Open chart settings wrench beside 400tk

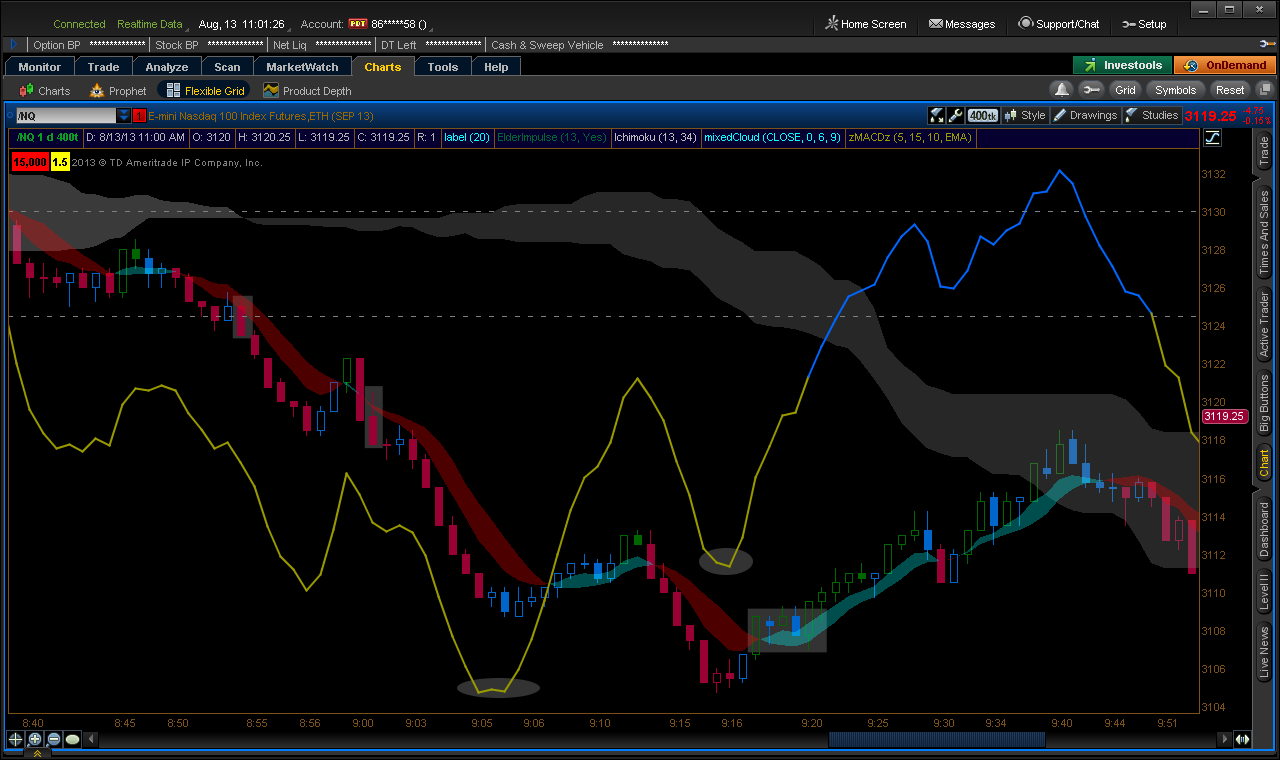pyautogui.click(x=955, y=115)
